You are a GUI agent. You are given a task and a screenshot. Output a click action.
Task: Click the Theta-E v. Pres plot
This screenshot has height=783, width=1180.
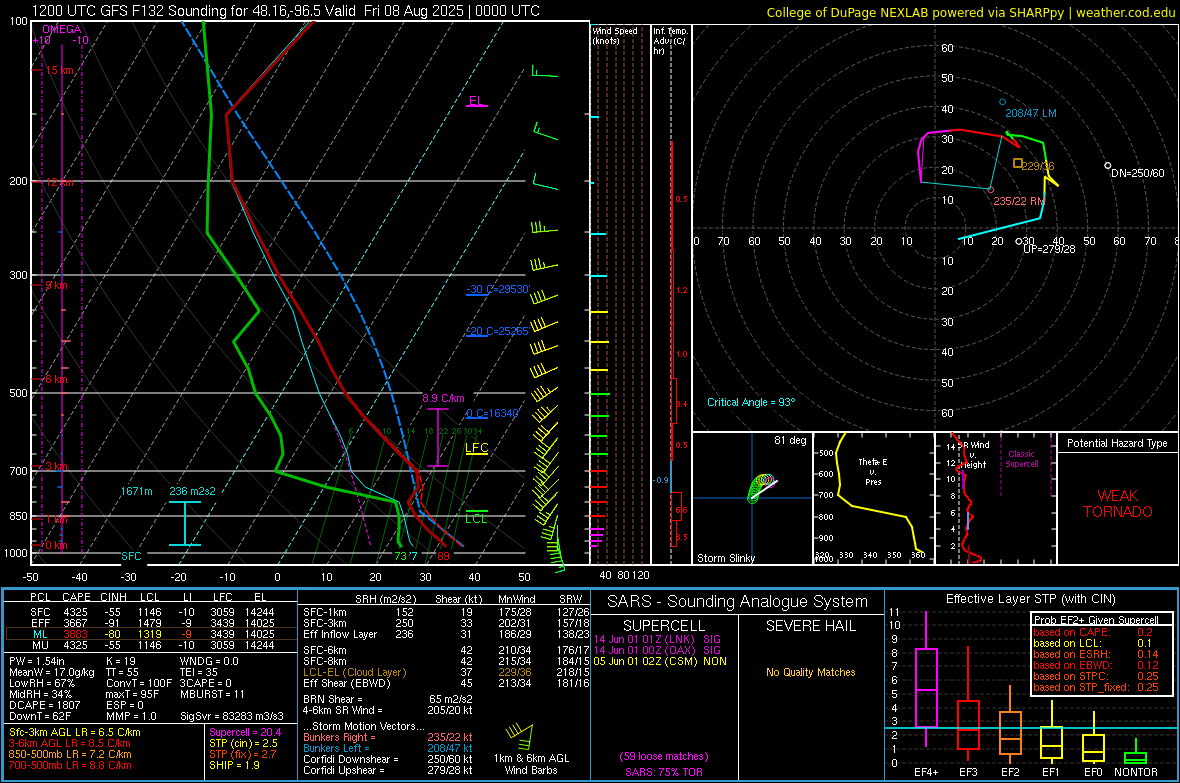pos(874,498)
